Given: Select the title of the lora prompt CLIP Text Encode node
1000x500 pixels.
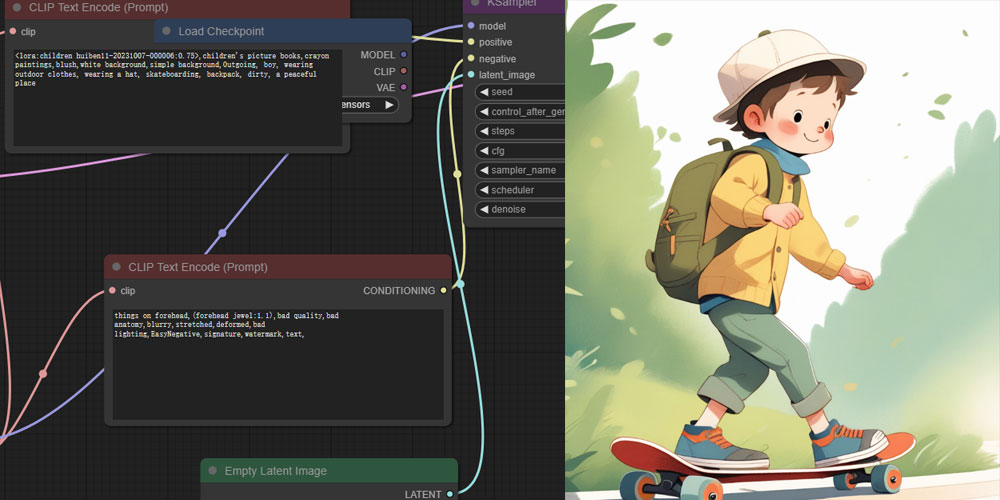Looking at the screenshot, I should (98, 8).
